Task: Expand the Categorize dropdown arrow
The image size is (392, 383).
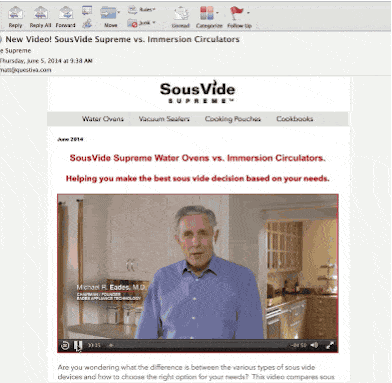Action: click(218, 13)
